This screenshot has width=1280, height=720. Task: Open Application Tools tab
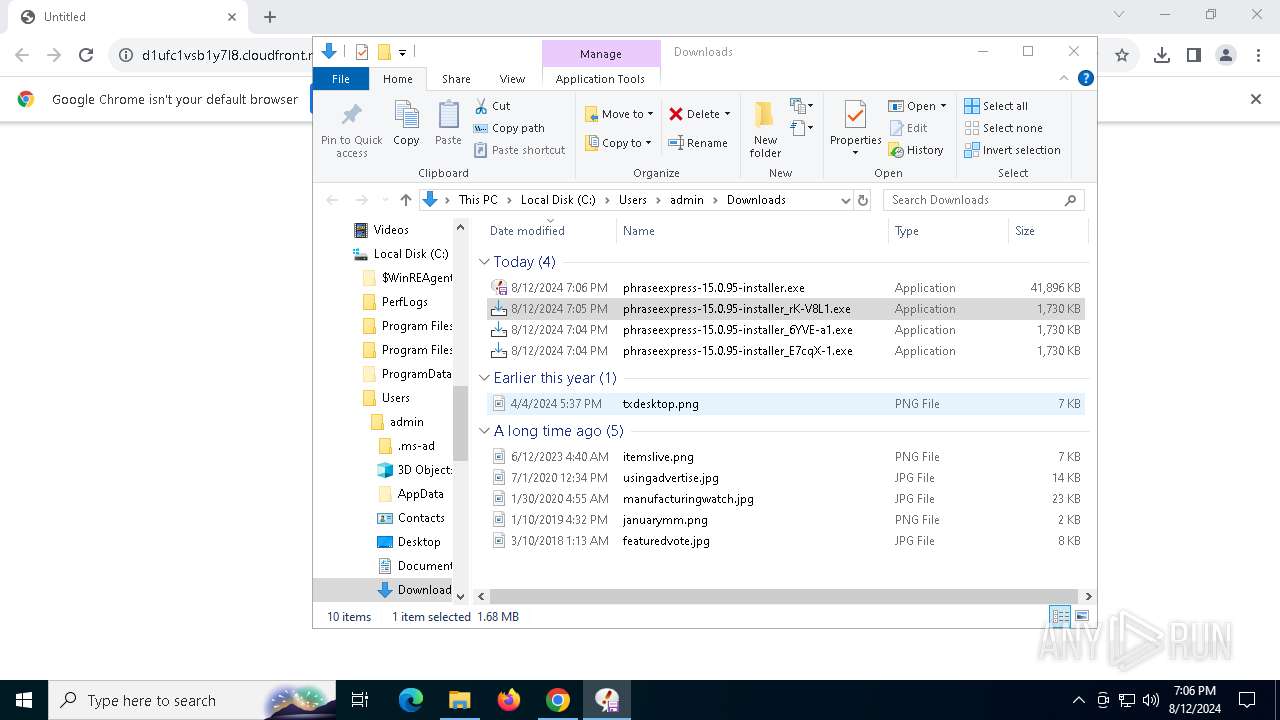click(600, 79)
